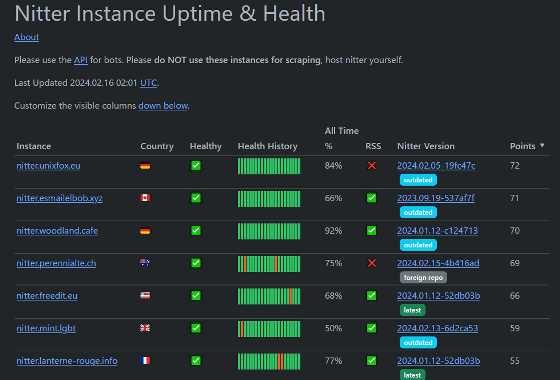Click healthy checkmark for nitter.lanterne-rouge.info
The image size is (560, 380).
[196, 360]
